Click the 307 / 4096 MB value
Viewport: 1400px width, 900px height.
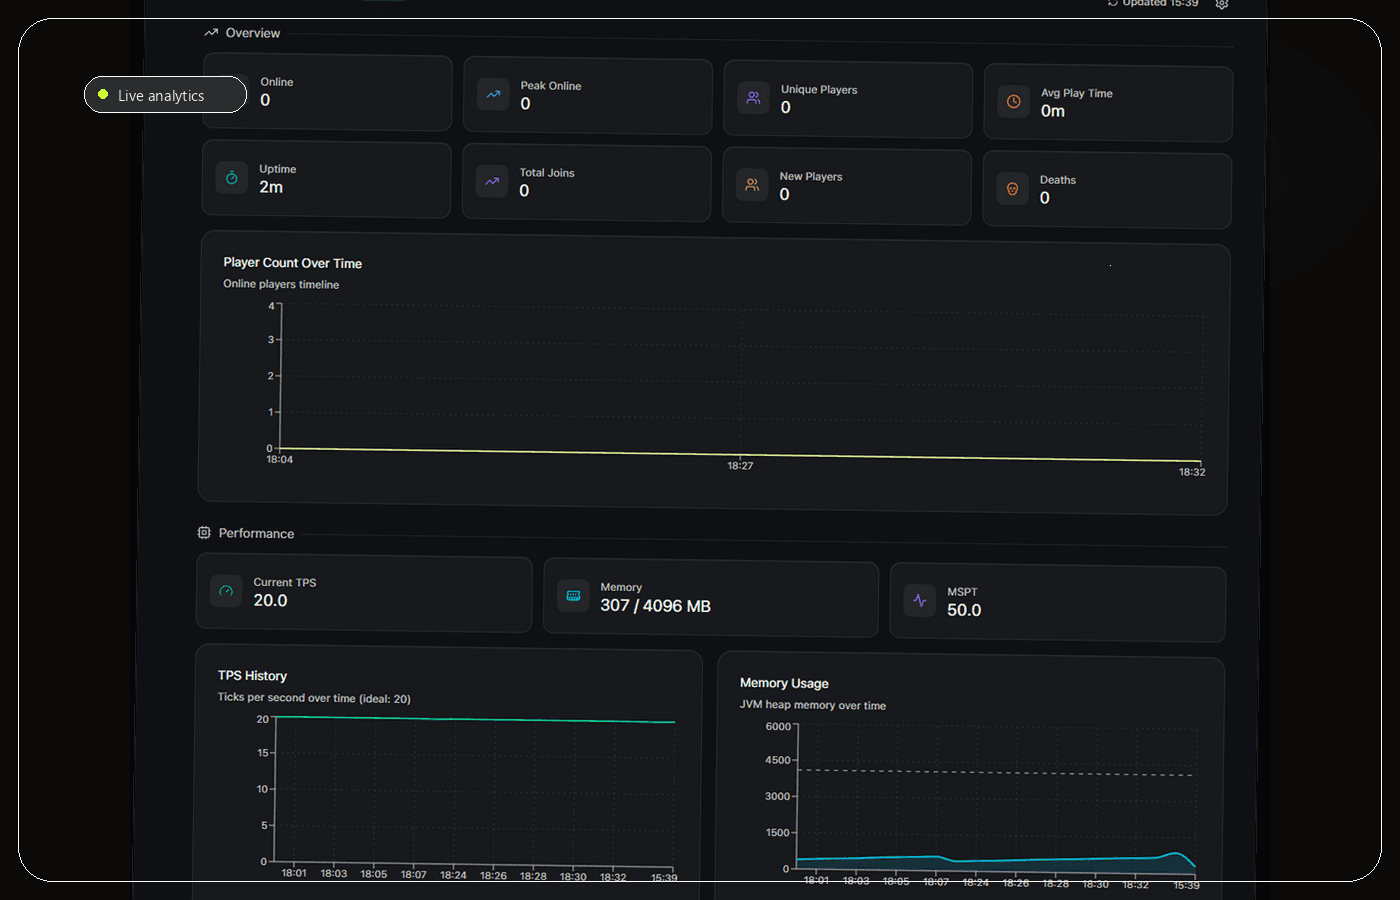(656, 606)
